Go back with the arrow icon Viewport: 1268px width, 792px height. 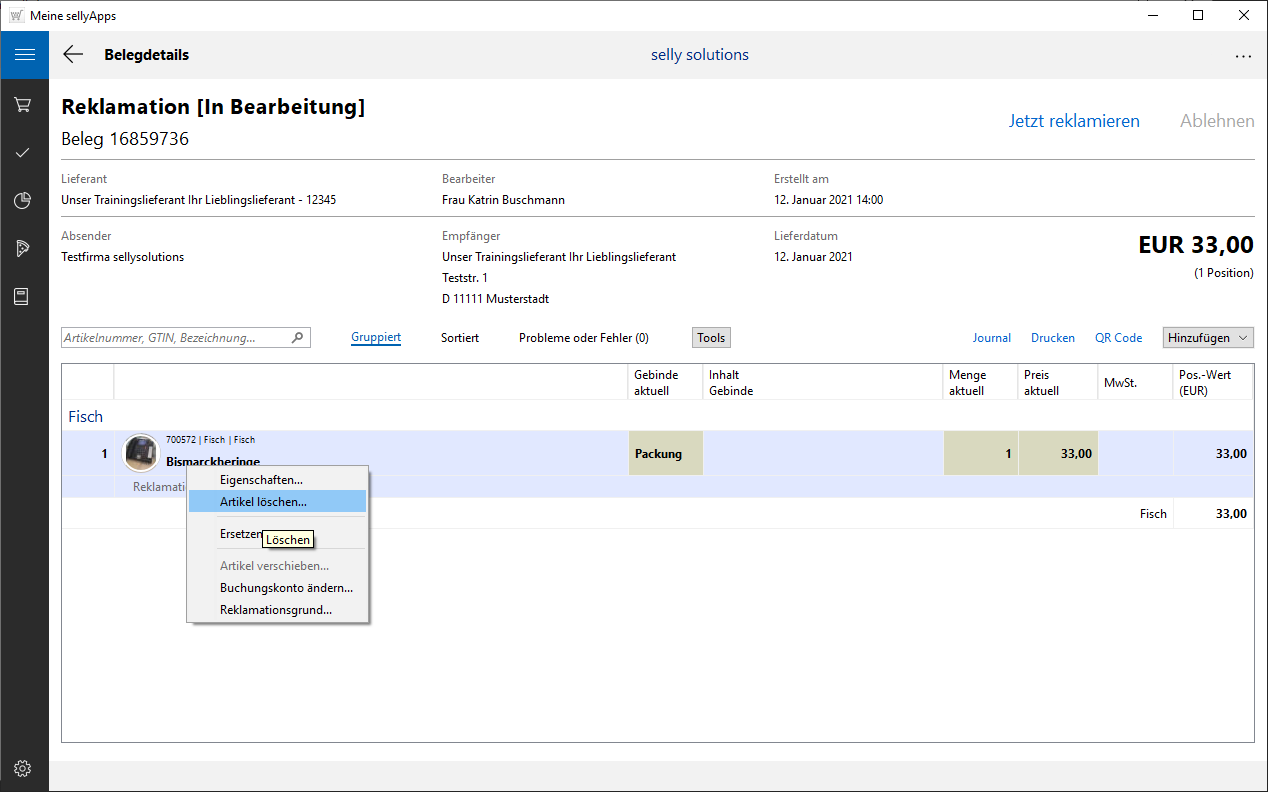pos(73,55)
